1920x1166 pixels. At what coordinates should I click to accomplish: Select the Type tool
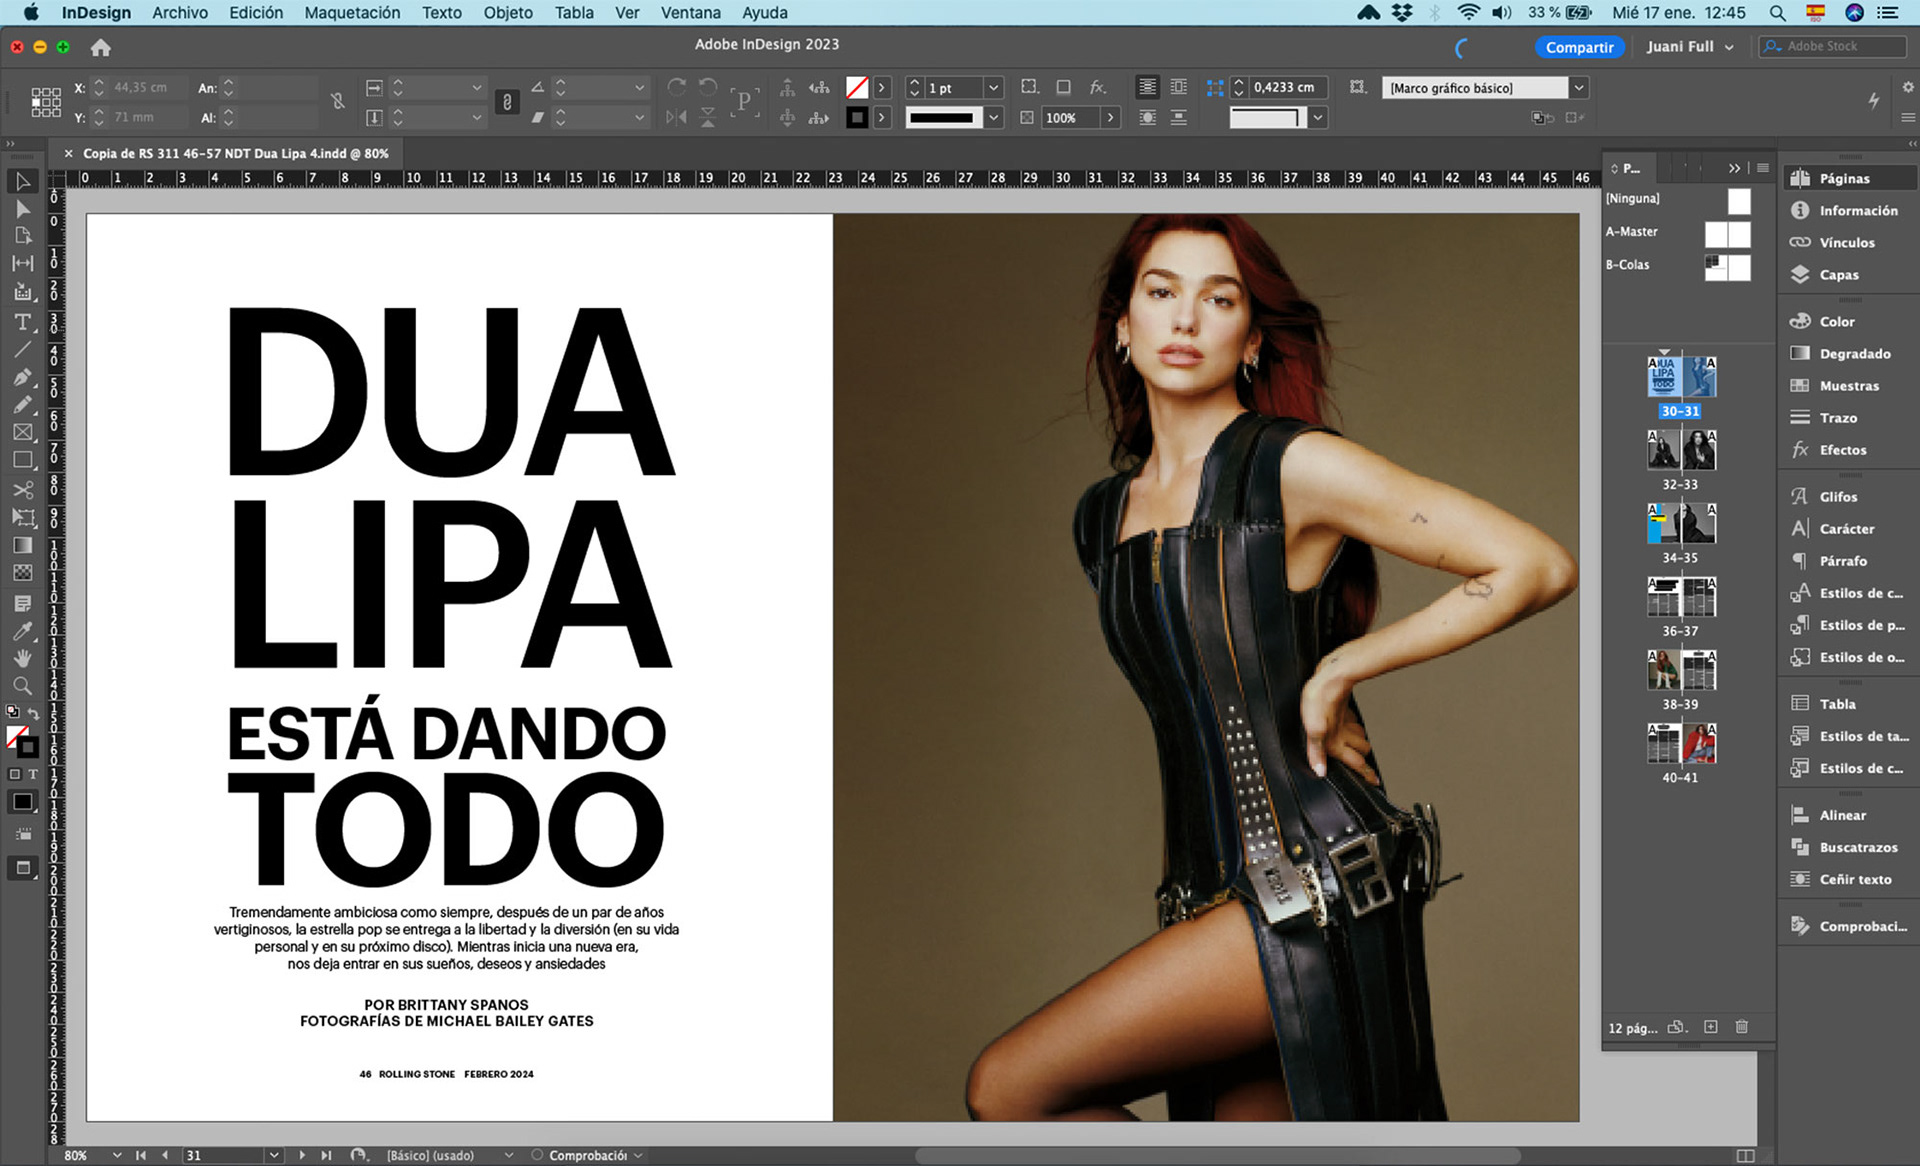22,322
